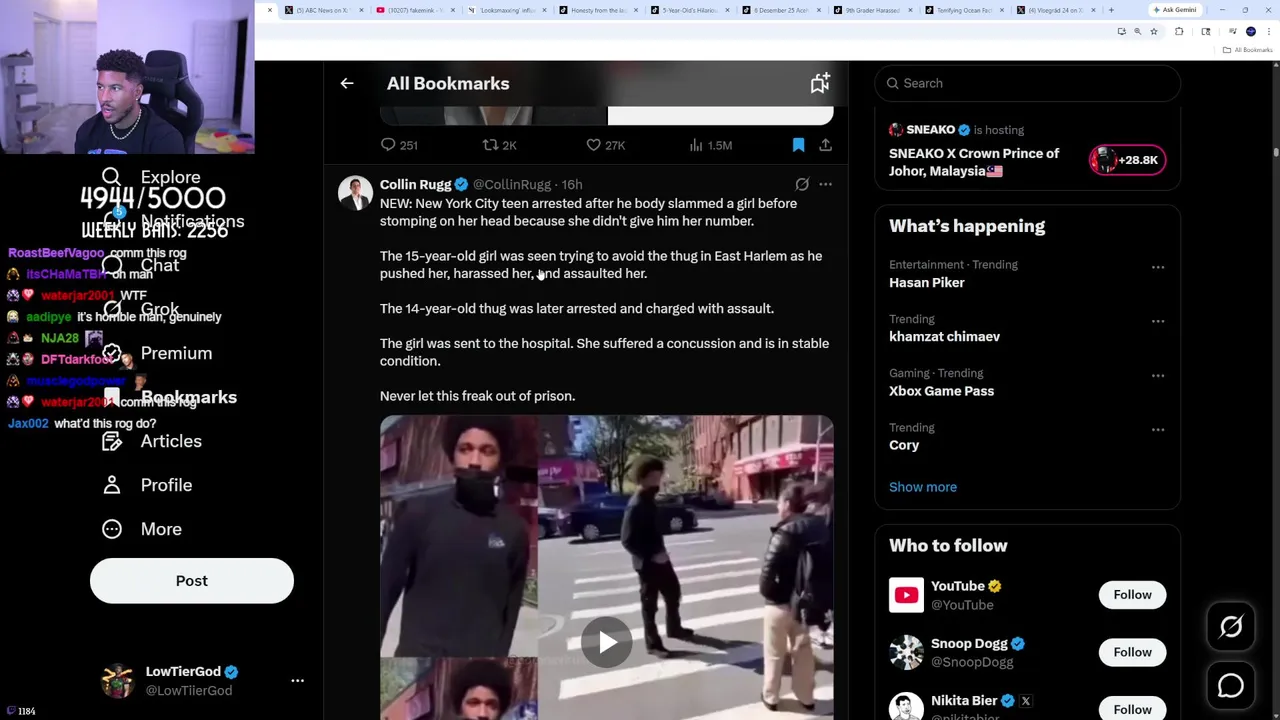1280x720 pixels.
Task: Open Collin Rugg's profile avatar
Action: click(355, 192)
